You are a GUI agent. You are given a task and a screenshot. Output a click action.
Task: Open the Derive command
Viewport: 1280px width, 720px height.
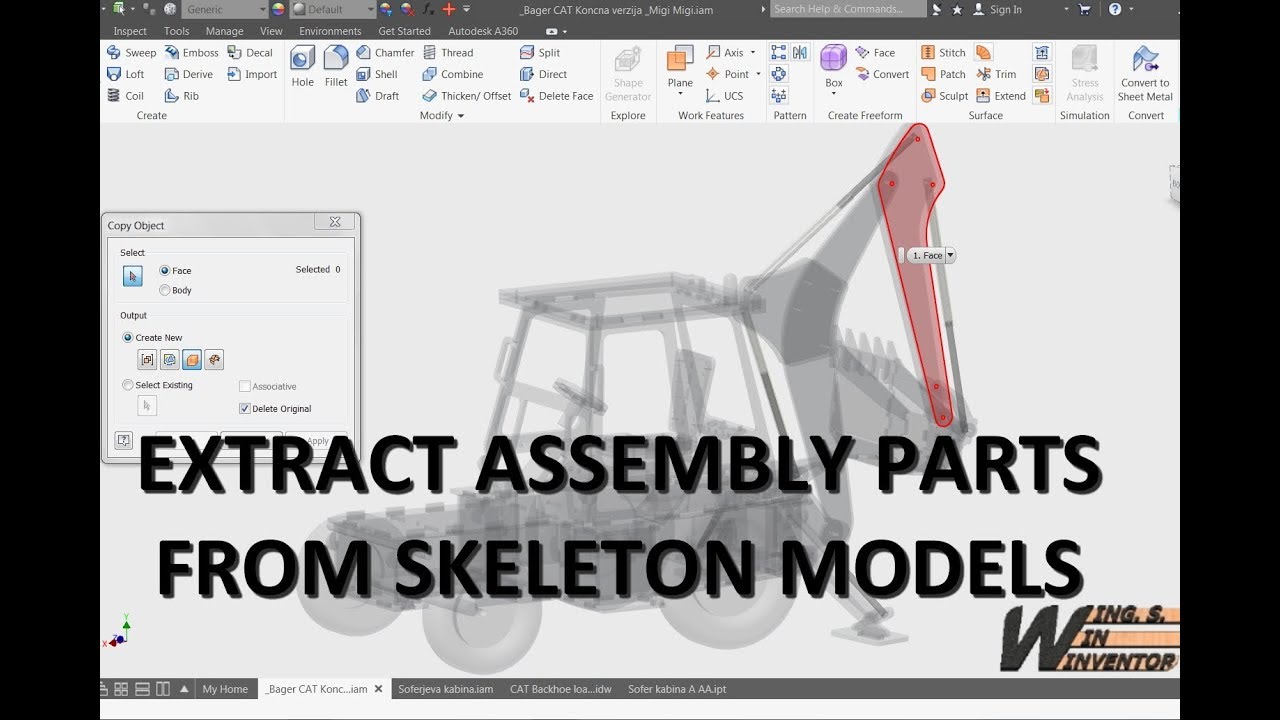(x=188, y=74)
